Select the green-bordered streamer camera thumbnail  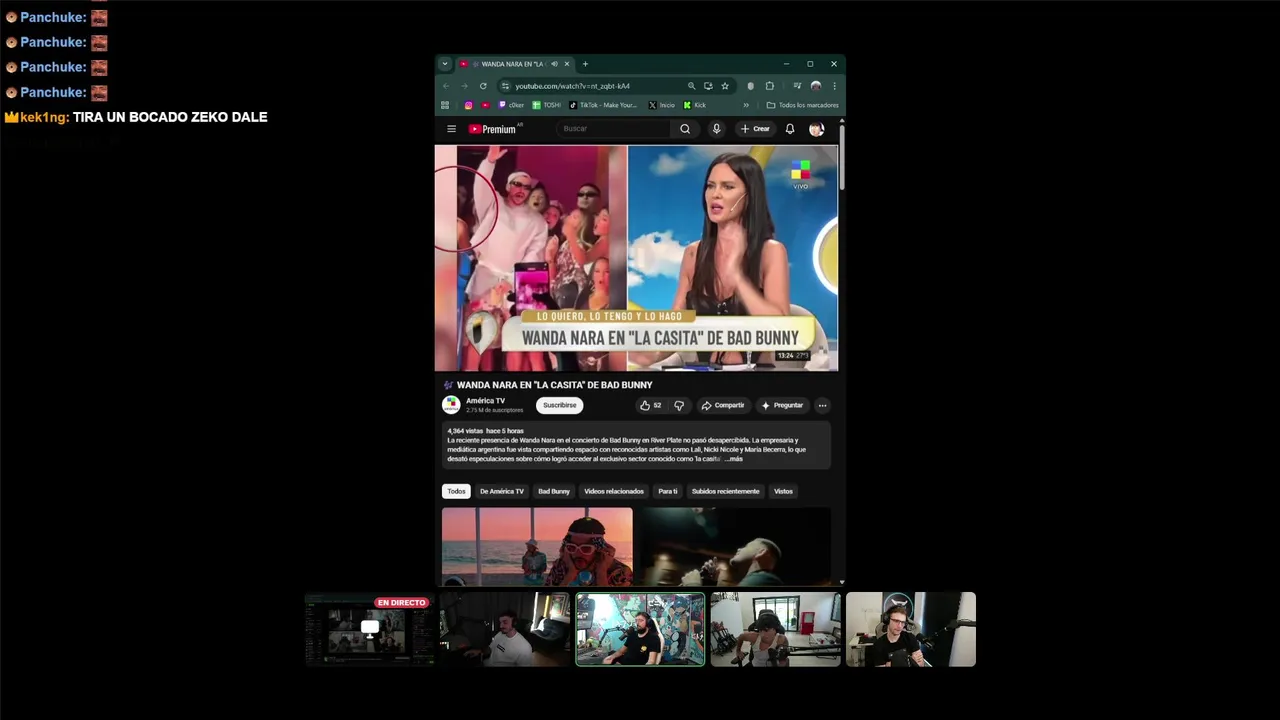[640, 630]
